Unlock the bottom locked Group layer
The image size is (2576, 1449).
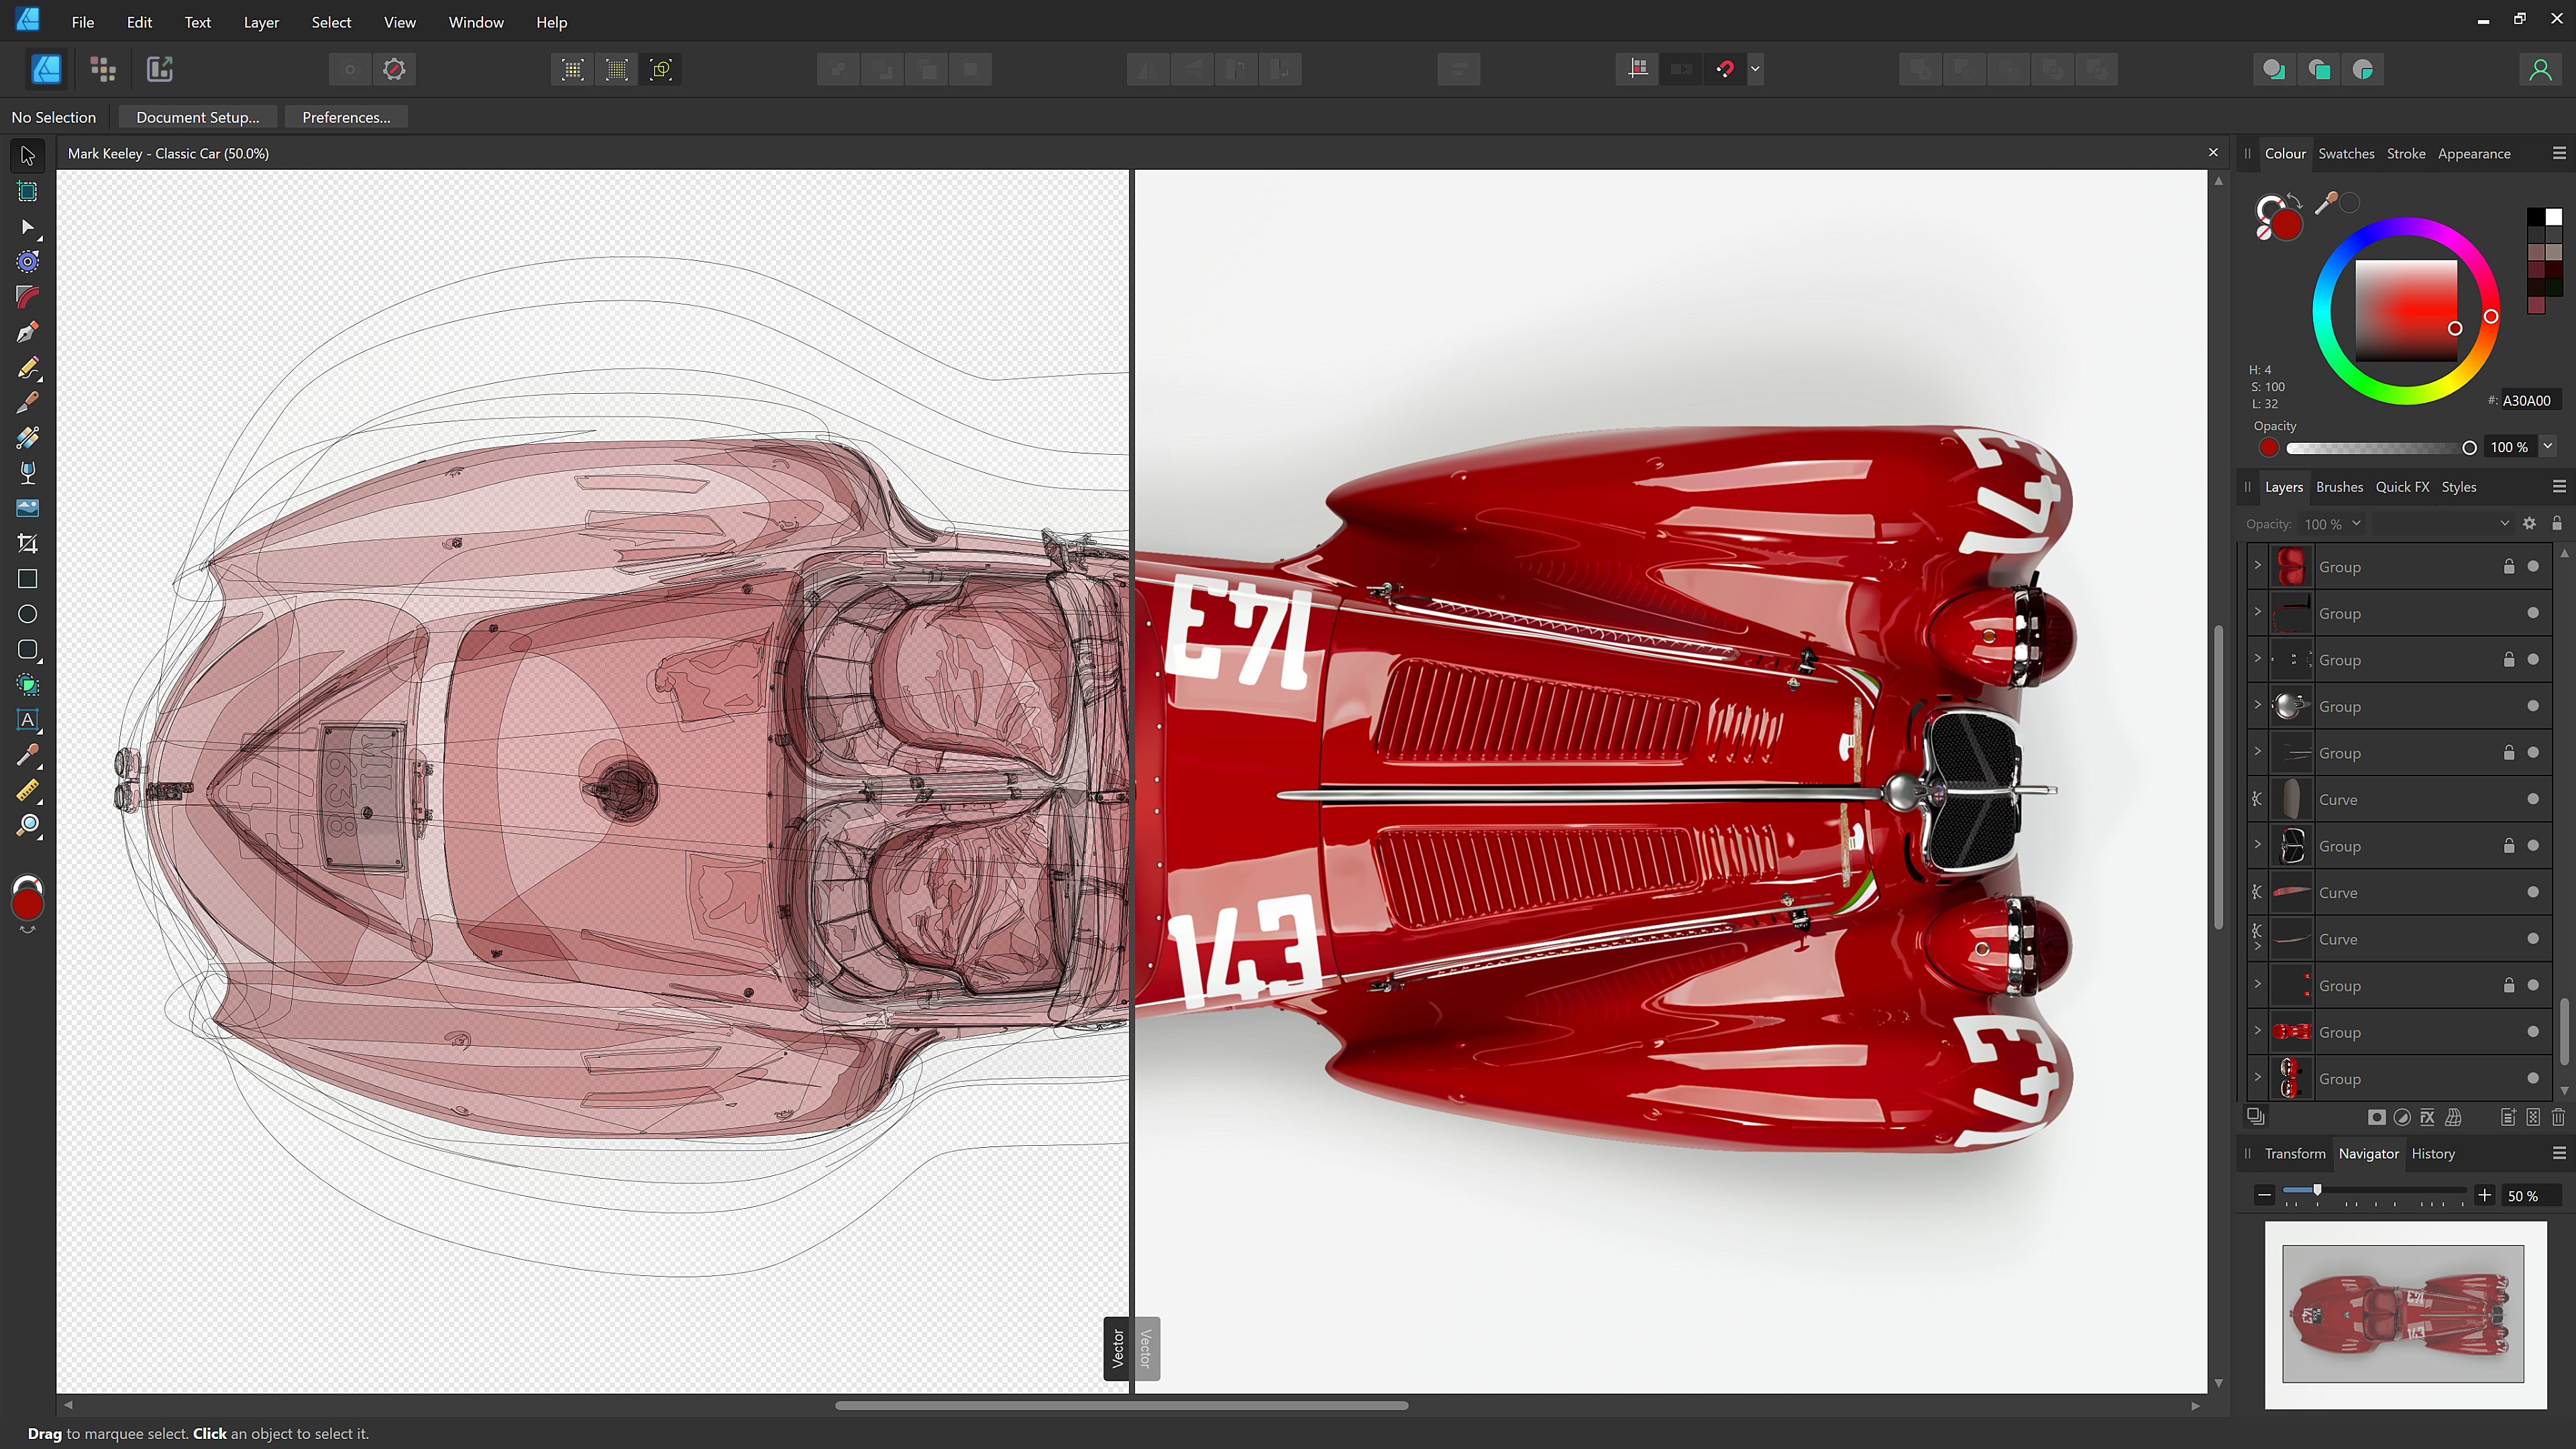coord(2509,985)
